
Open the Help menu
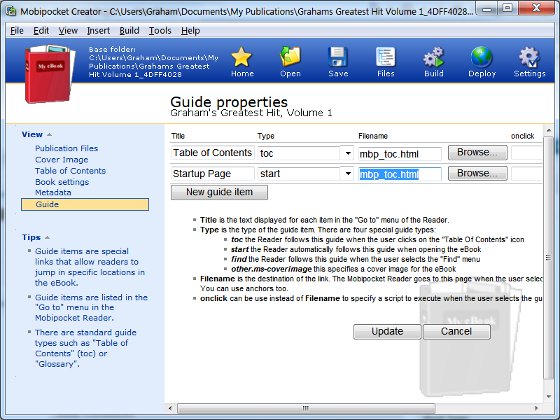tap(190, 31)
